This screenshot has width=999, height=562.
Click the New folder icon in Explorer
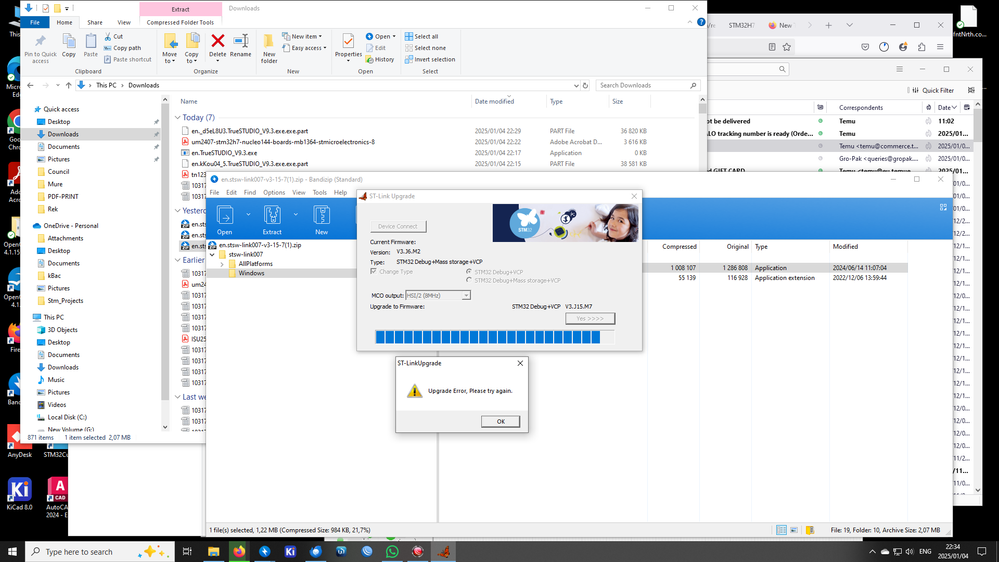(x=269, y=48)
